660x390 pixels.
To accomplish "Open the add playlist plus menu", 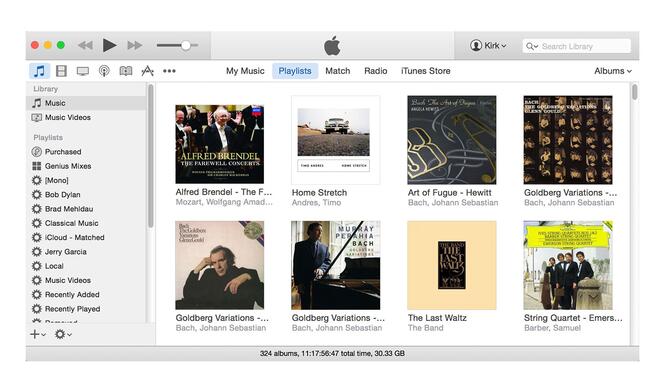I will [x=38, y=334].
